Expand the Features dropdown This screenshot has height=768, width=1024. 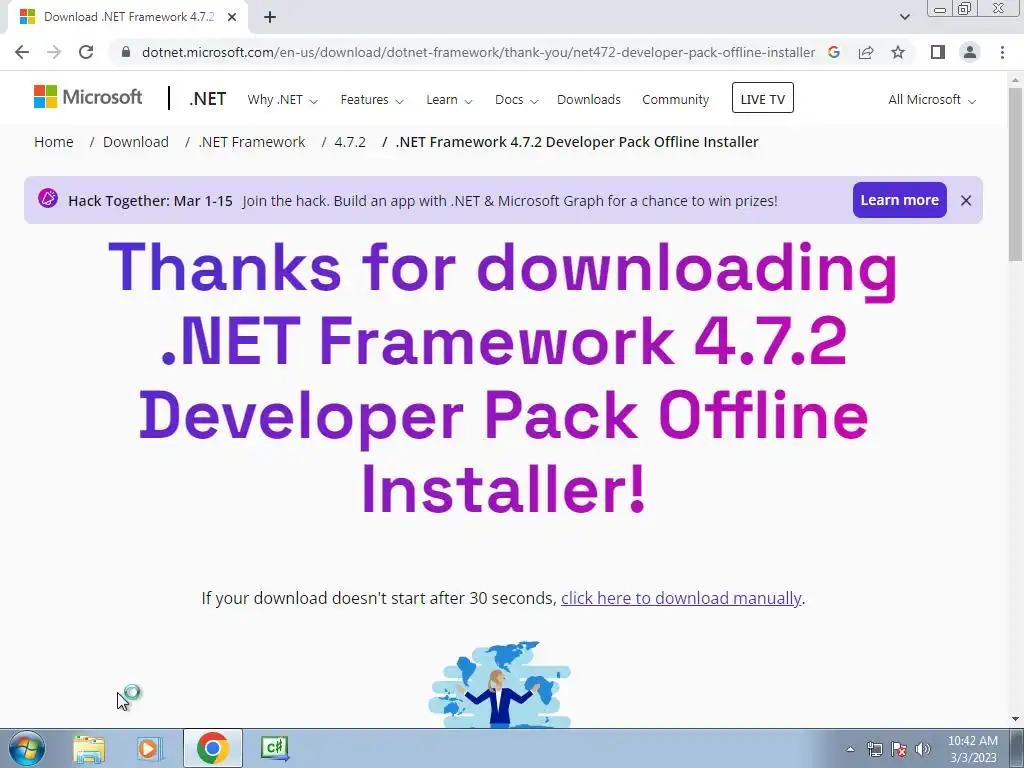pos(372,100)
